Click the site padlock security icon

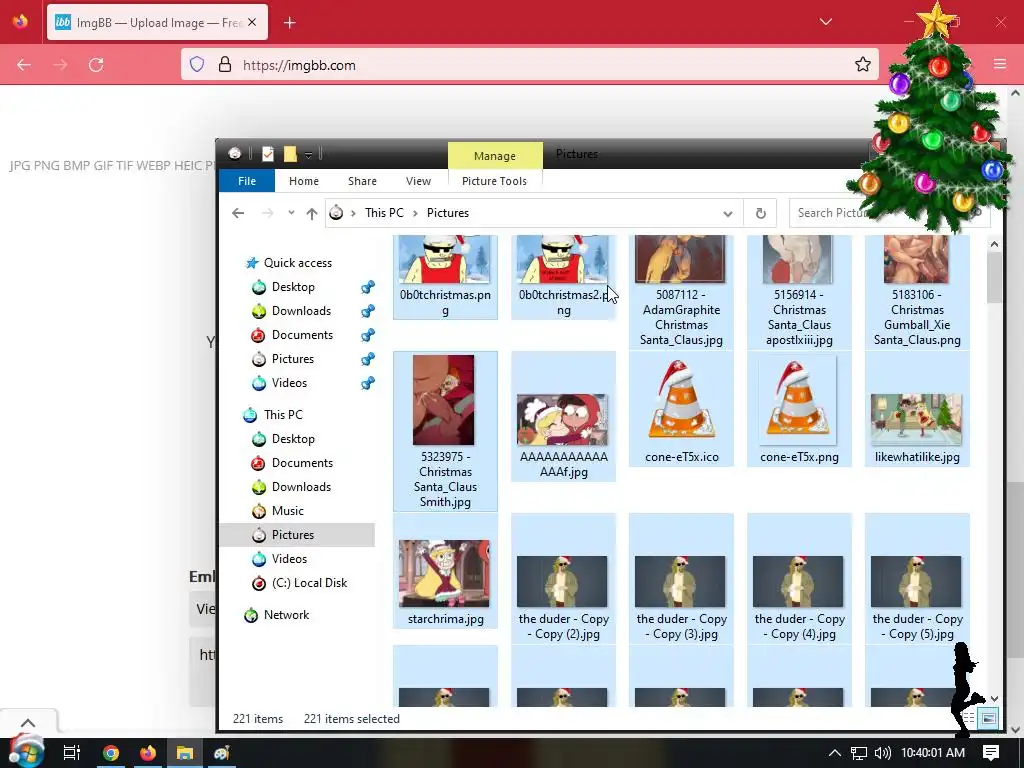click(225, 65)
